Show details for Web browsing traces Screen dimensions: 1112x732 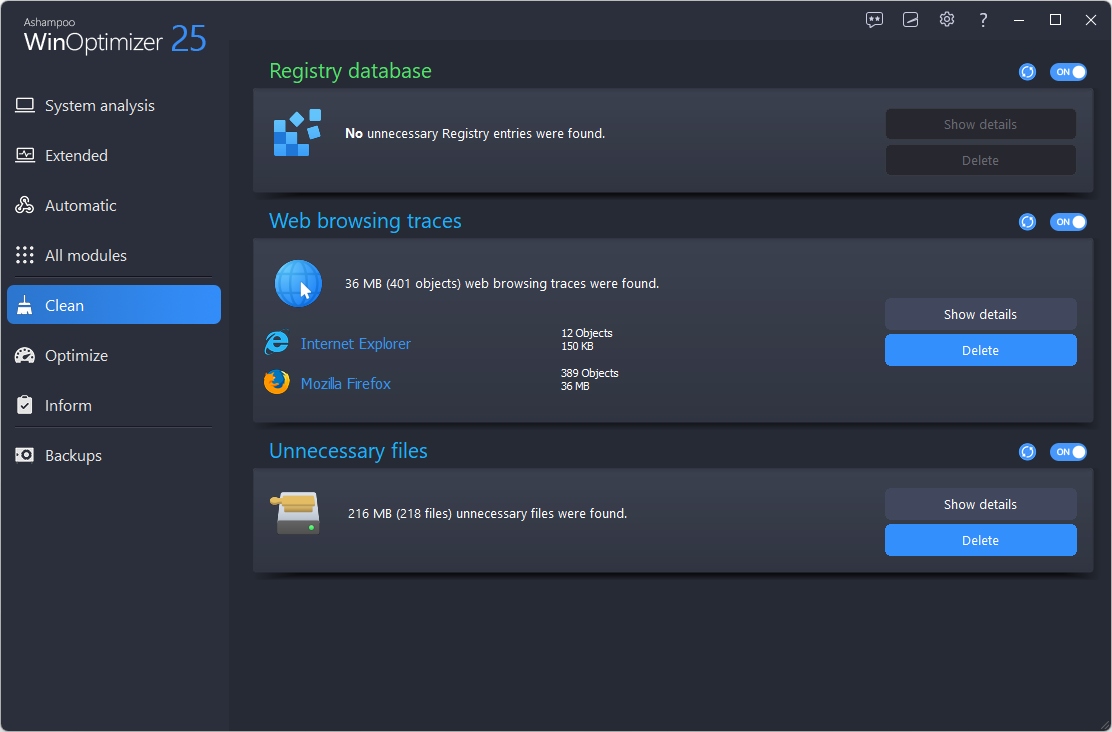[980, 314]
